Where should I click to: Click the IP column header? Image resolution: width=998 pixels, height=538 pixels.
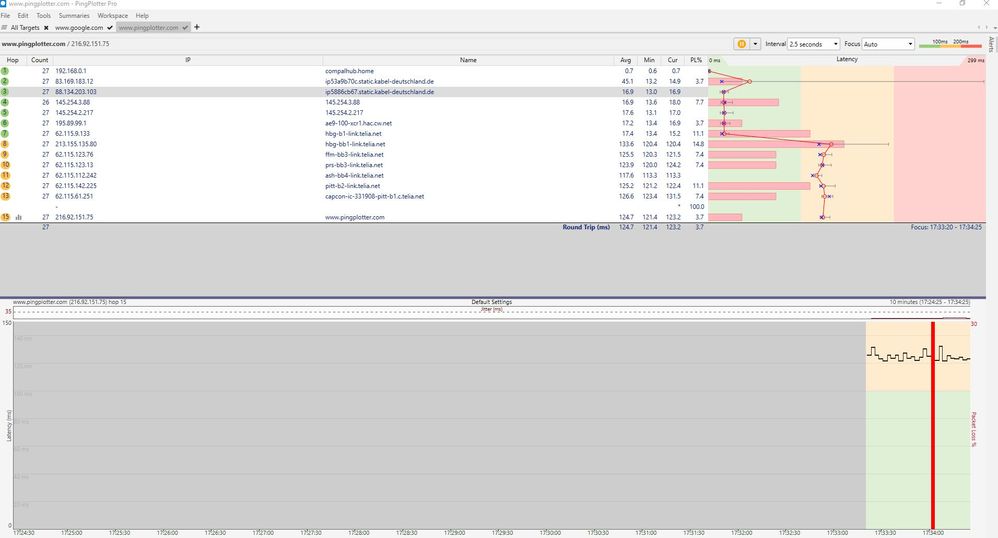[x=188, y=60]
